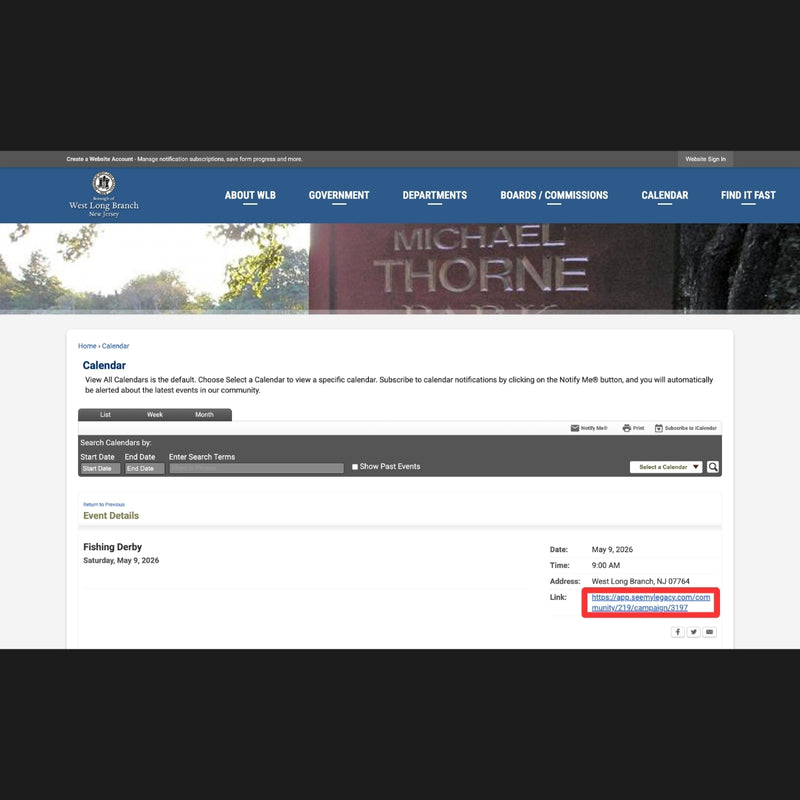Switch to the Month view tab
Viewport: 800px width, 800px height.
[x=204, y=415]
